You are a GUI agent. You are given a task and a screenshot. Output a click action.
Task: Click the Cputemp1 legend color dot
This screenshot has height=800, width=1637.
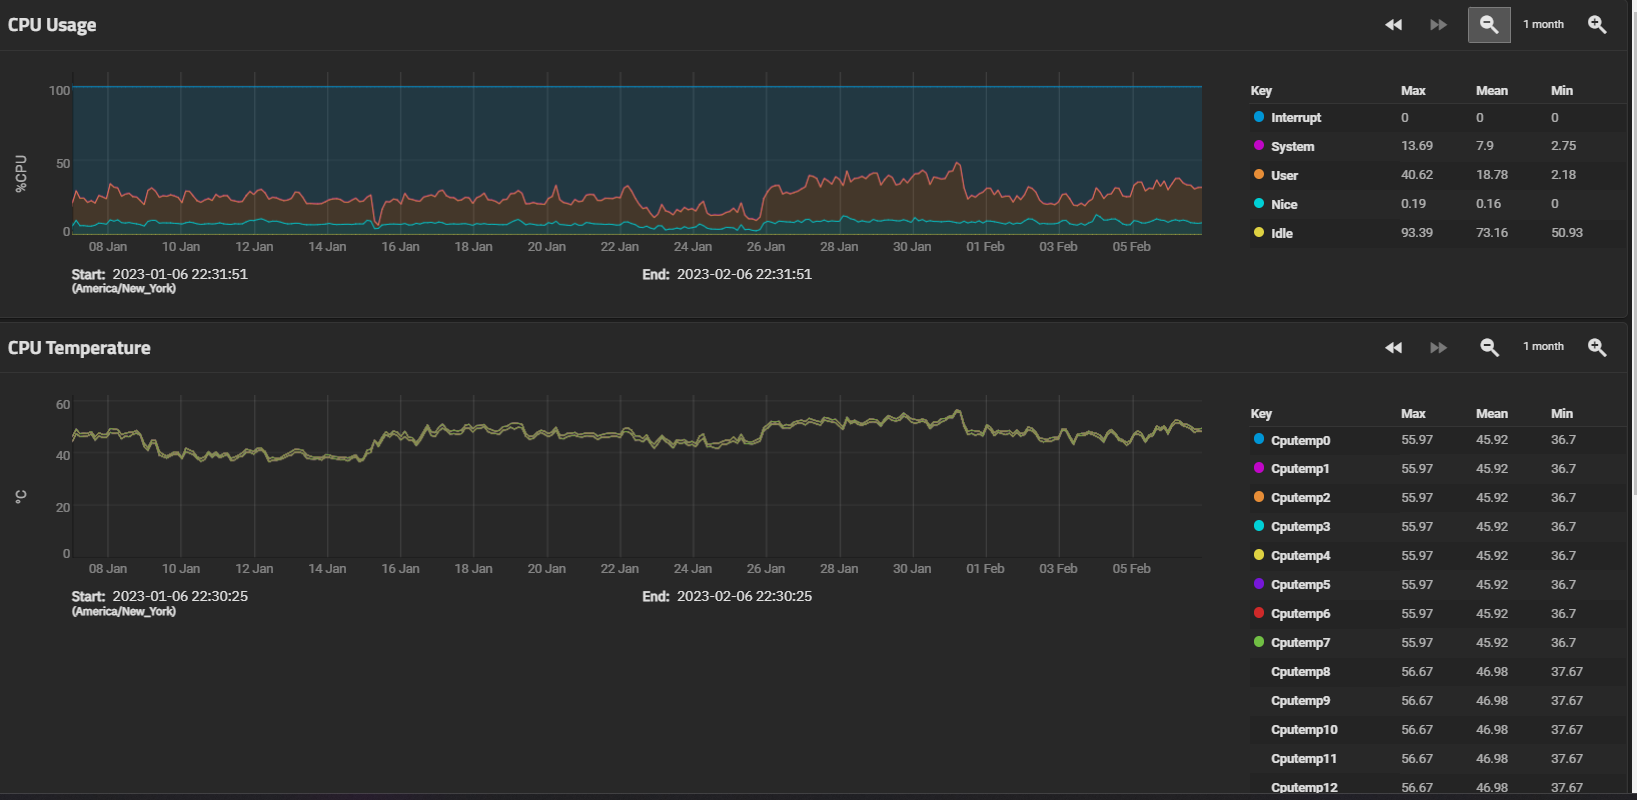pos(1259,468)
